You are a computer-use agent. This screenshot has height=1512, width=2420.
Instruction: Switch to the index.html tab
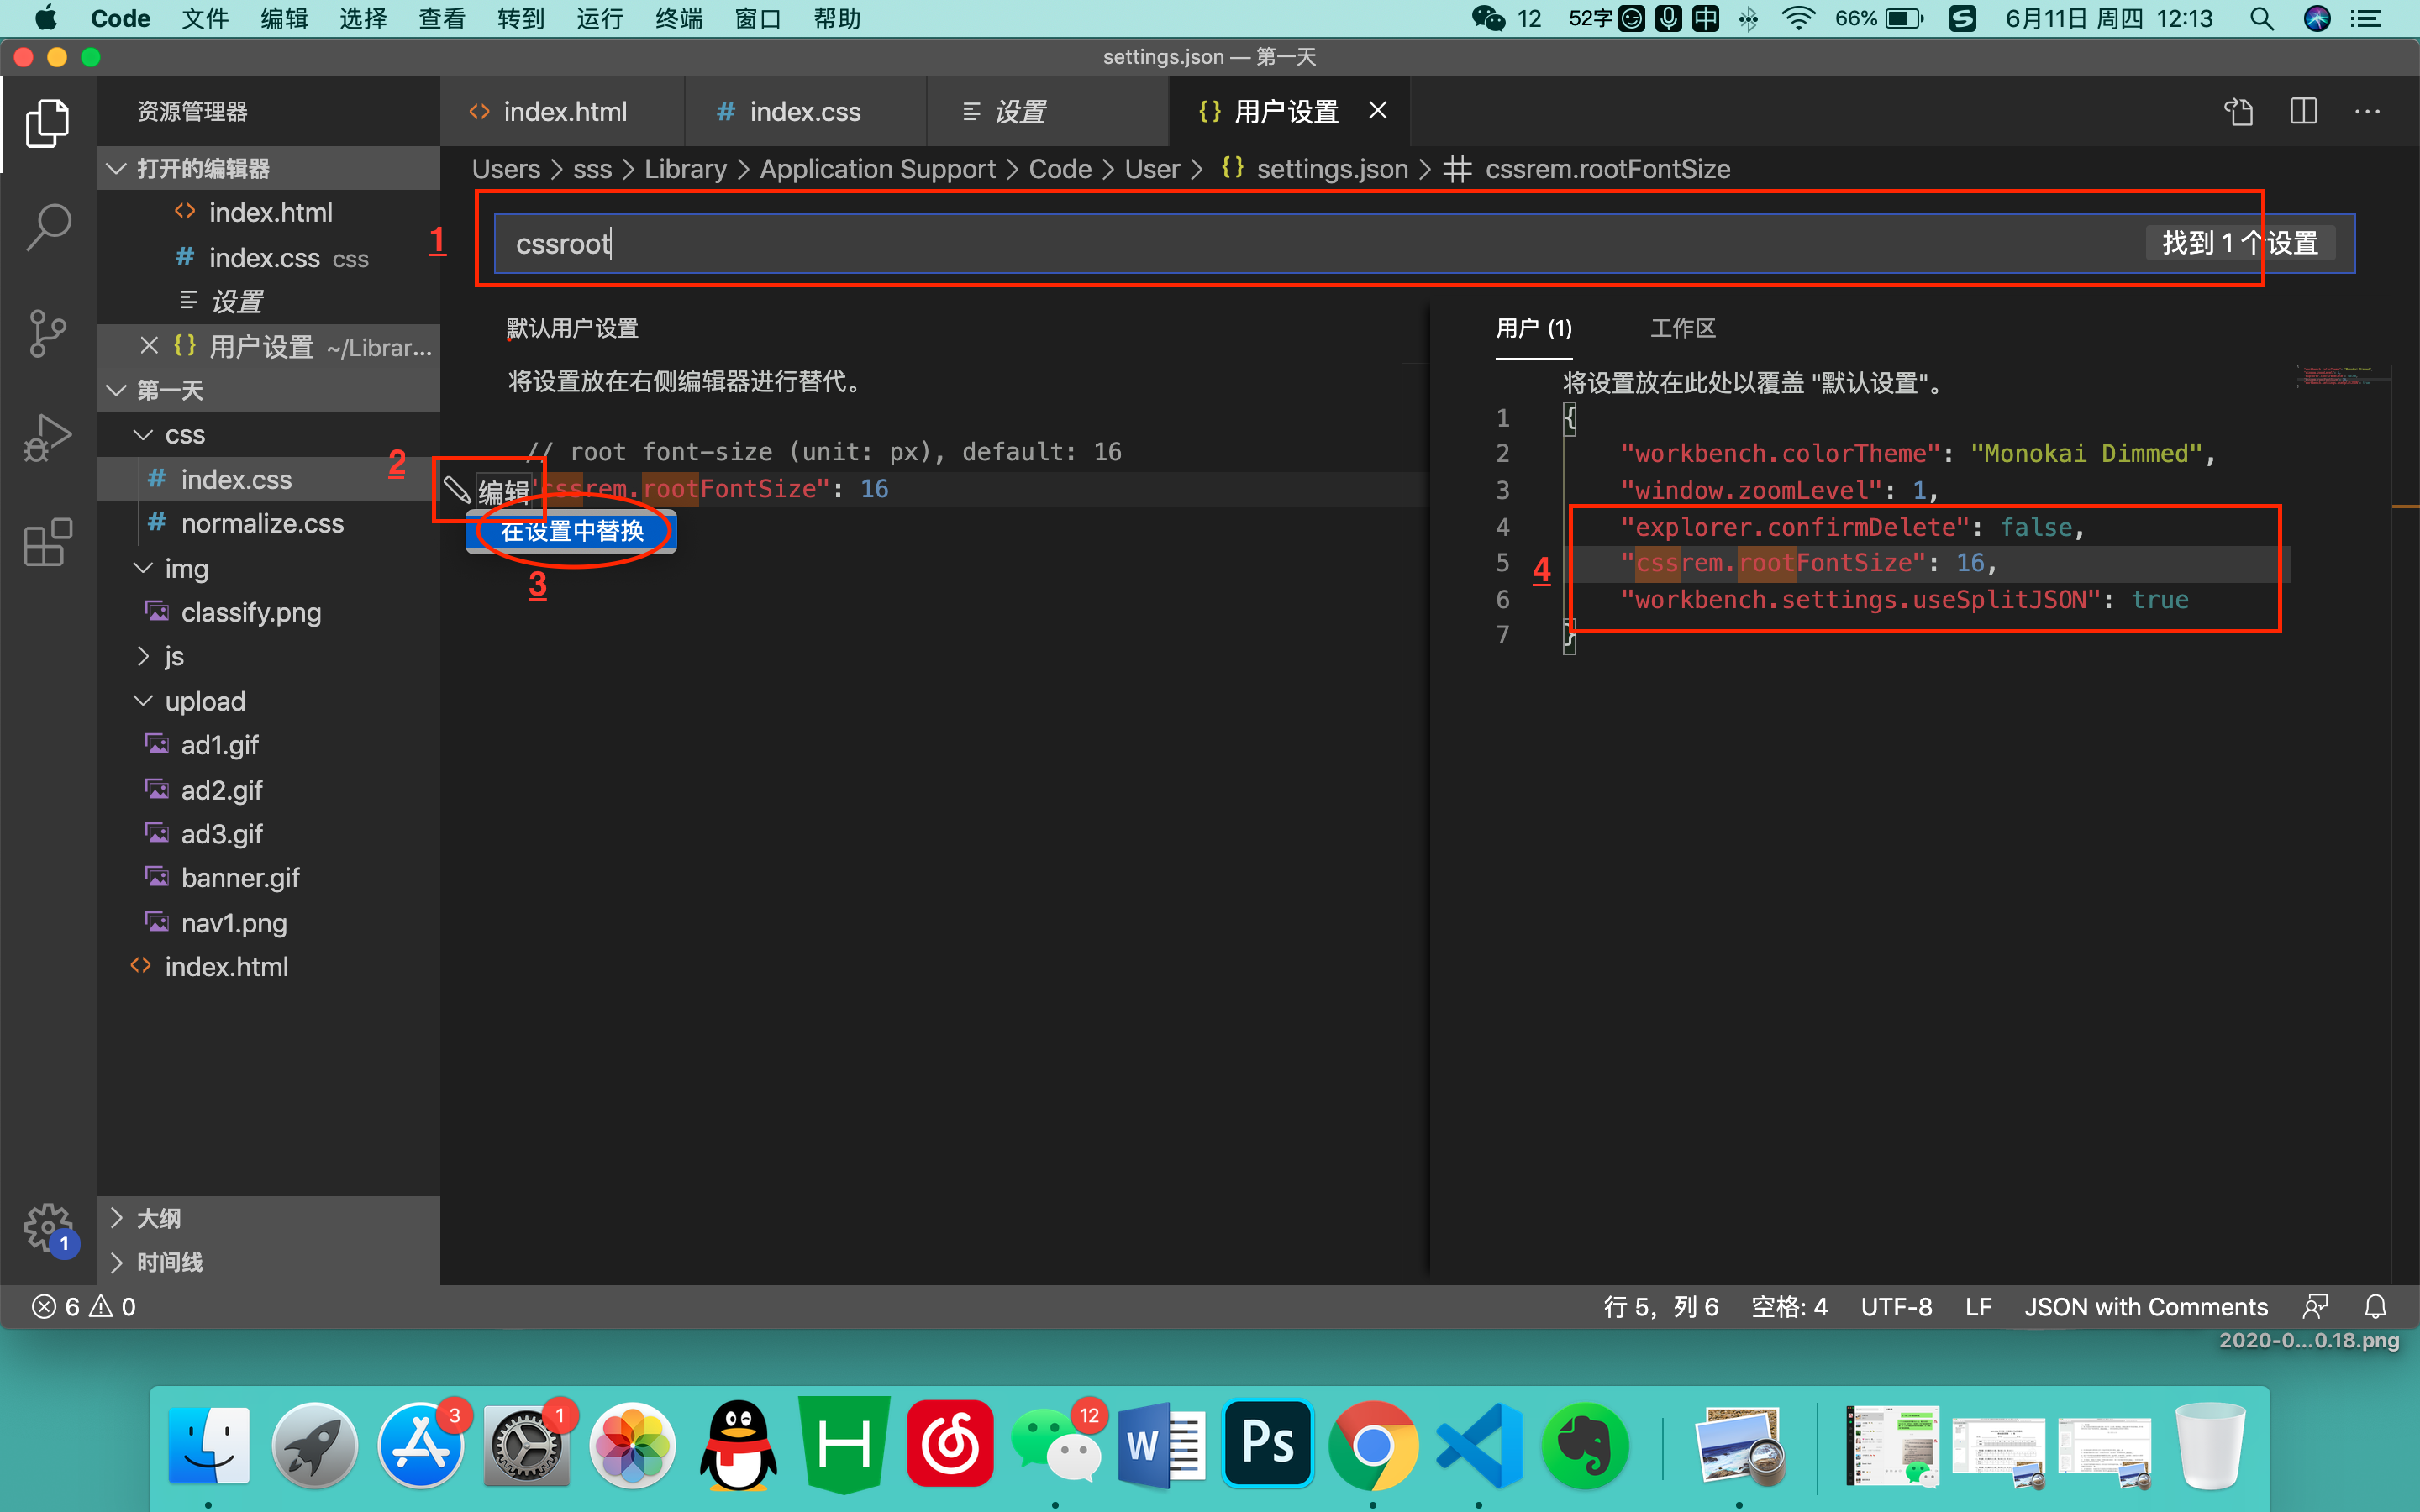(x=563, y=111)
